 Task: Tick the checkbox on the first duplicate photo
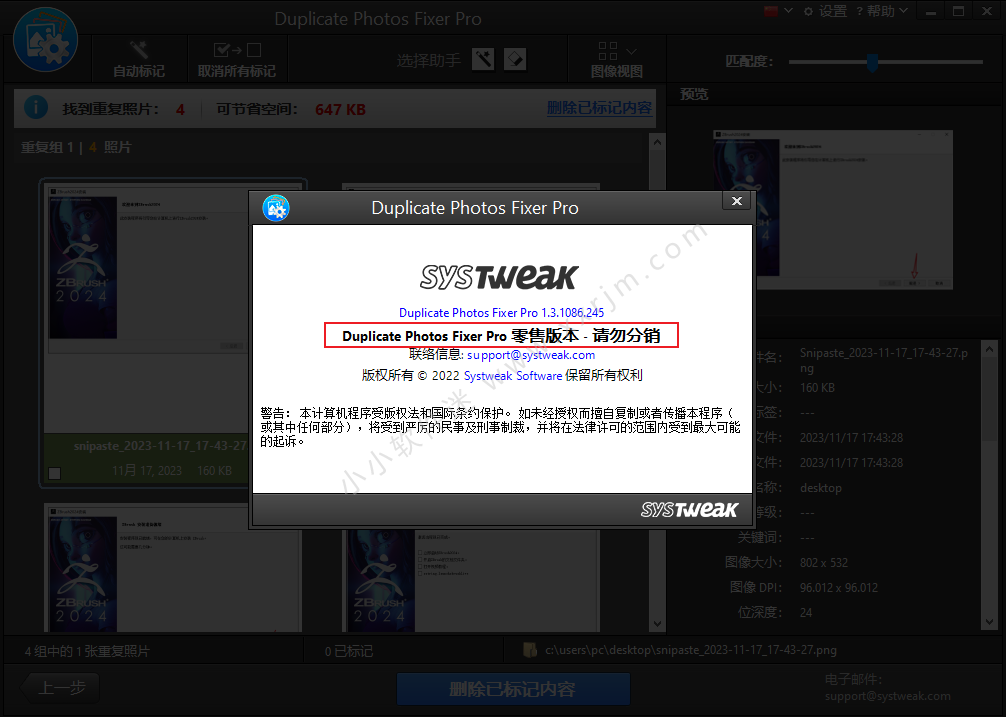pos(55,473)
